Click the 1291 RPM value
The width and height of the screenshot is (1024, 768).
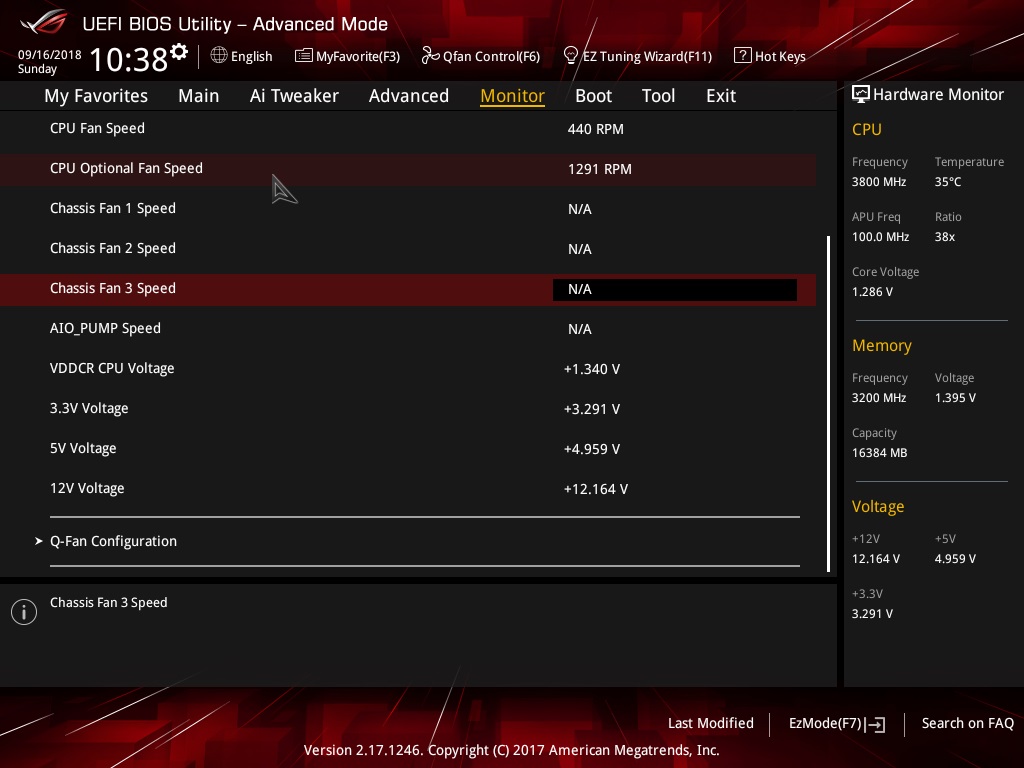(600, 169)
